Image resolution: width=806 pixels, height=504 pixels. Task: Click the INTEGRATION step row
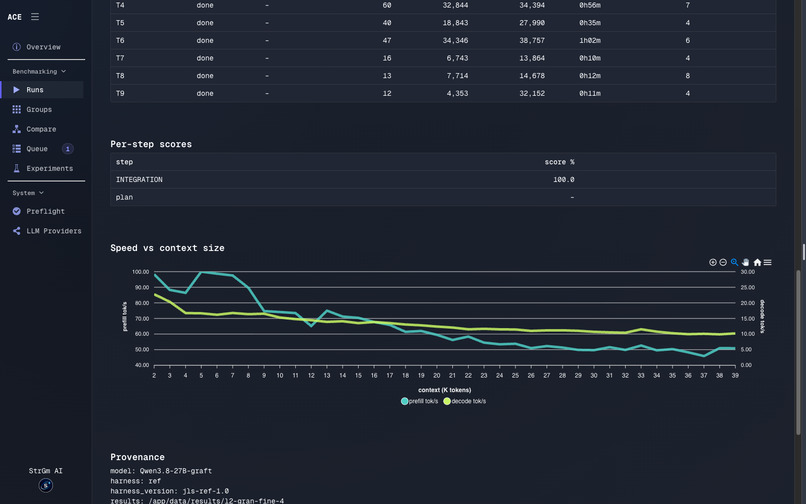(x=443, y=179)
